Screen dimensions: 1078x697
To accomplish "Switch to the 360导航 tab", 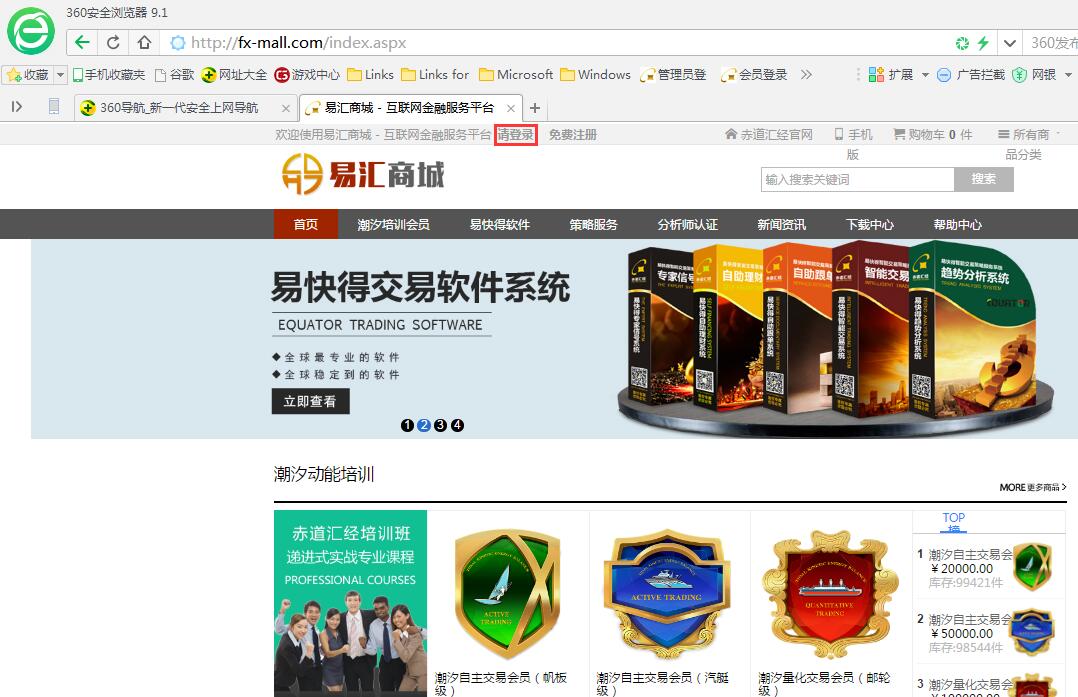I will (186, 108).
